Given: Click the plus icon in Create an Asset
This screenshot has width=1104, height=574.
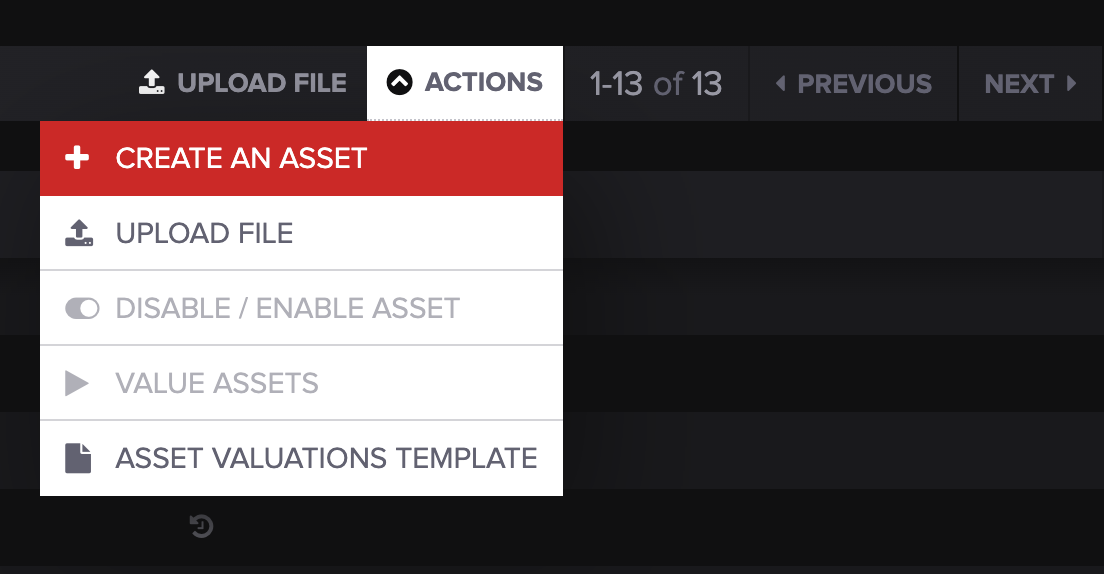Looking at the screenshot, I should click(77, 158).
